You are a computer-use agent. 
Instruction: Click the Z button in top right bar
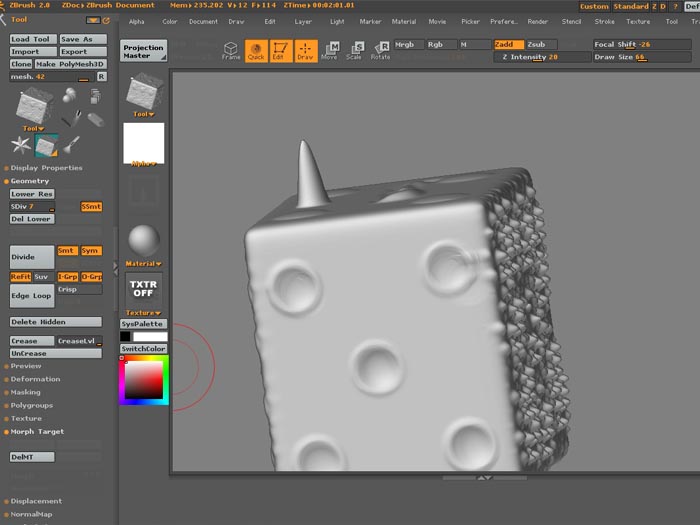654,6
